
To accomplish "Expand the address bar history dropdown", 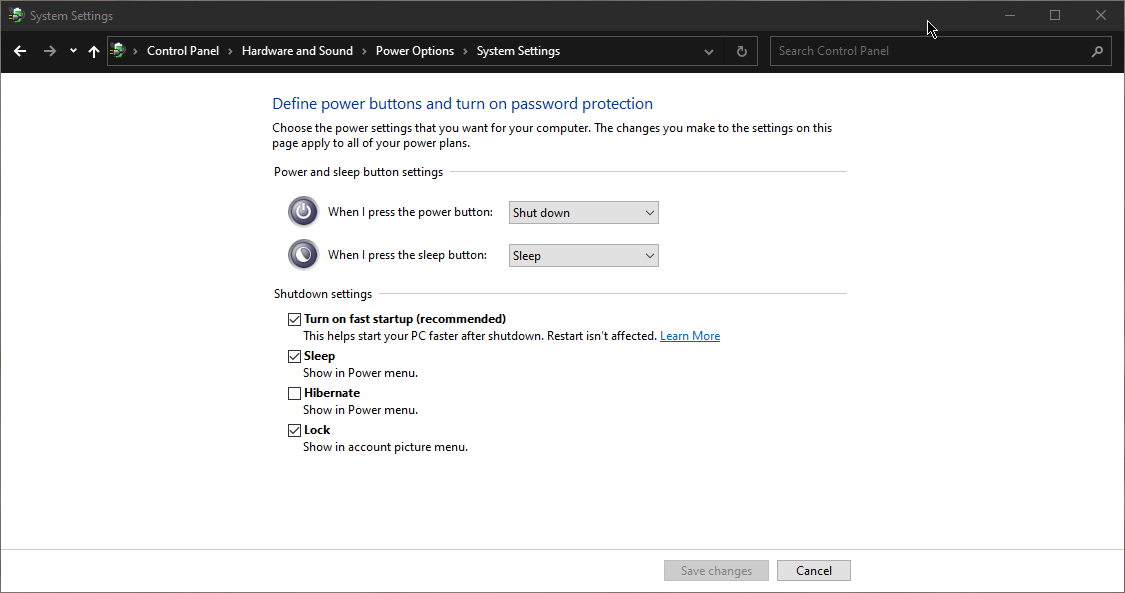I will [x=709, y=51].
